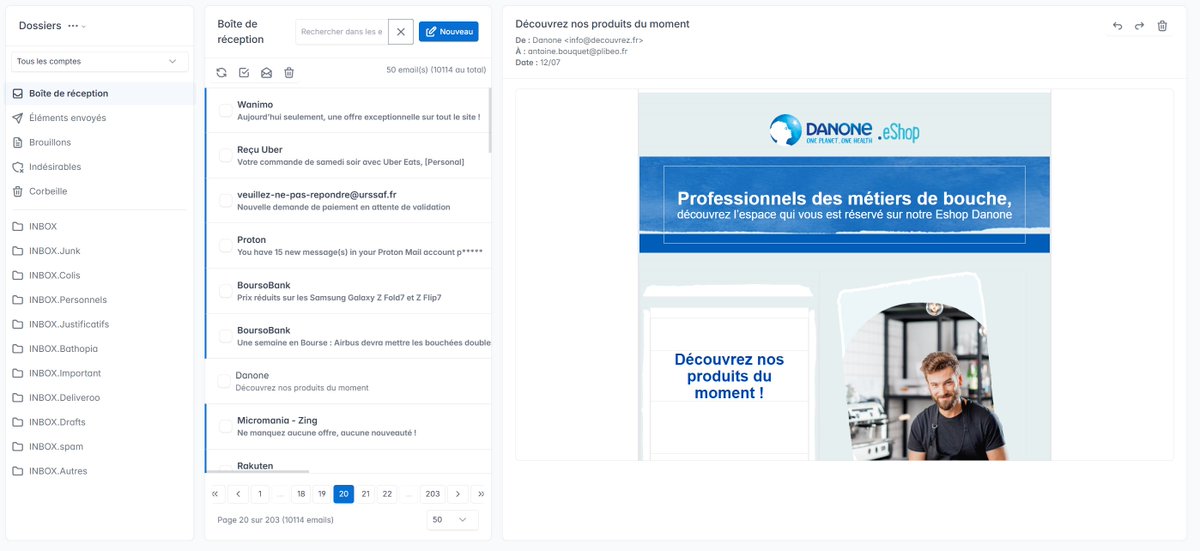
Task: Tick the urssaf.fr email checkbox
Action: 226,201
